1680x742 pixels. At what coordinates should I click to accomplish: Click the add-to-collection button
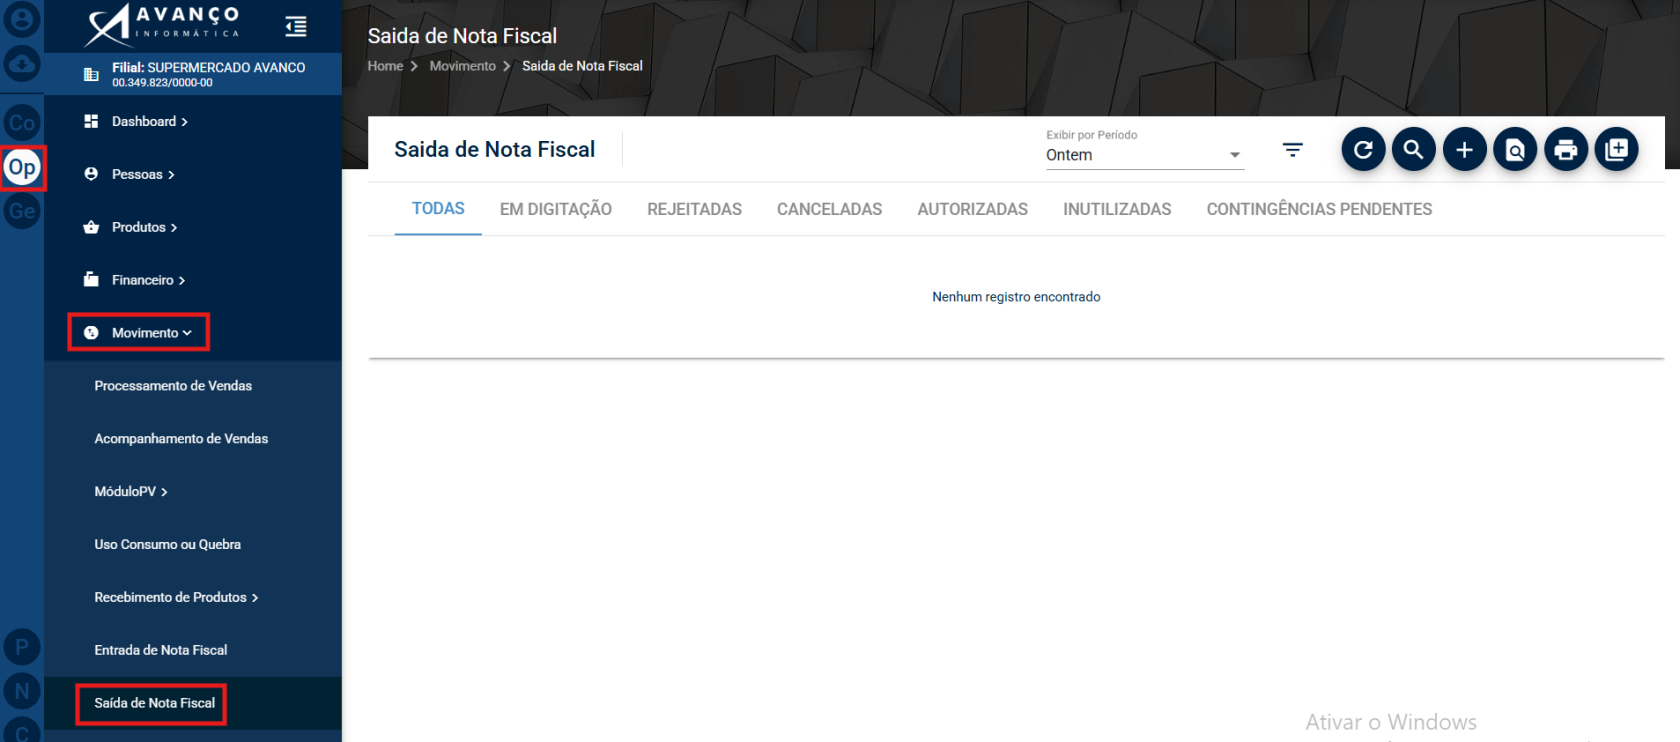[x=1617, y=150]
